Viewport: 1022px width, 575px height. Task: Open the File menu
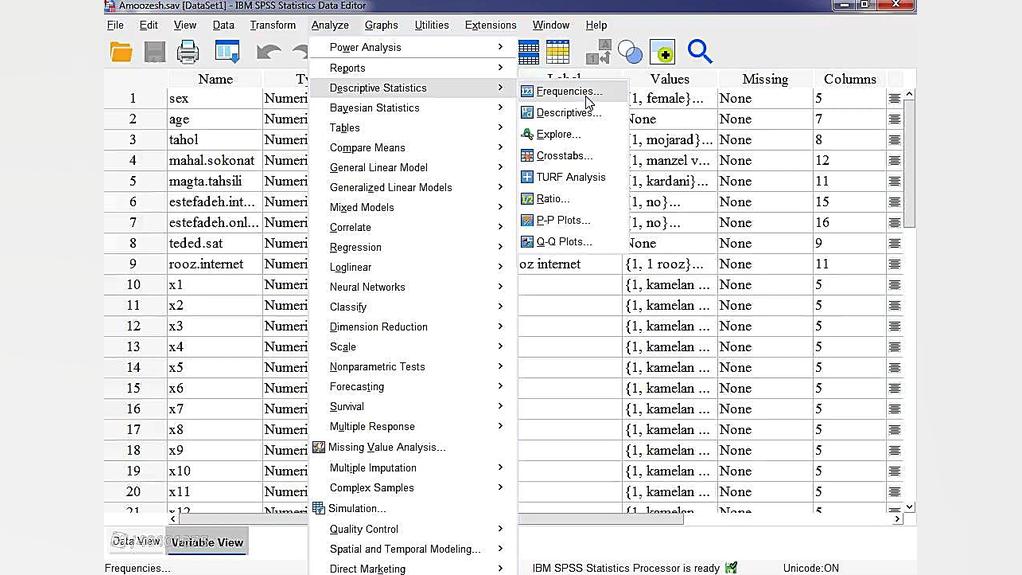point(115,25)
